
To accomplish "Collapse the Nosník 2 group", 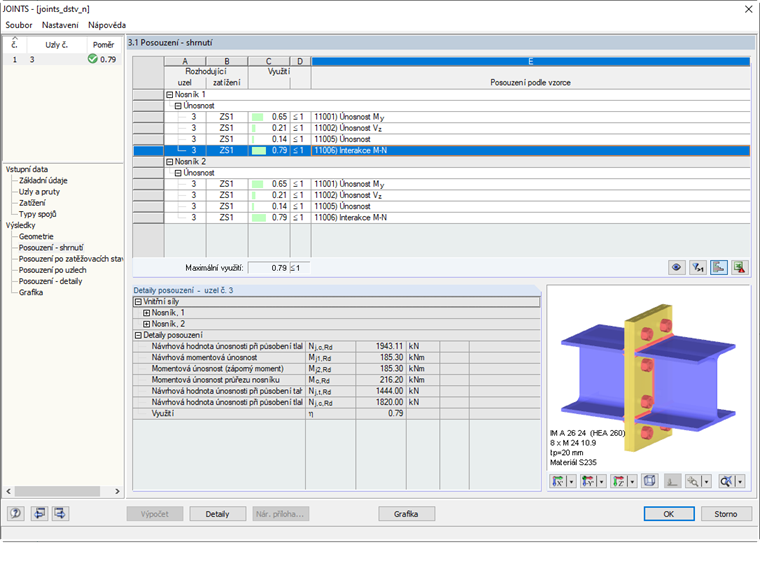I will click(x=170, y=161).
